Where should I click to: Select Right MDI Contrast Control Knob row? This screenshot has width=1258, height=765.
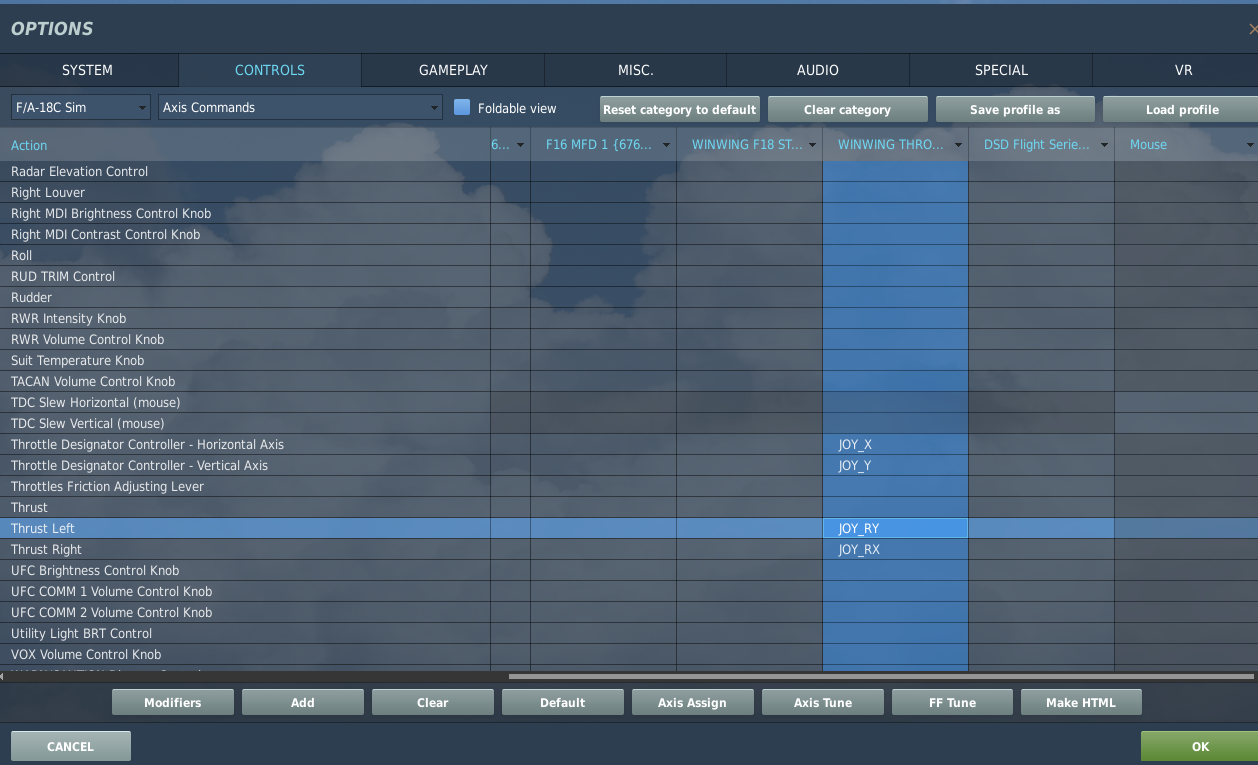coord(629,234)
